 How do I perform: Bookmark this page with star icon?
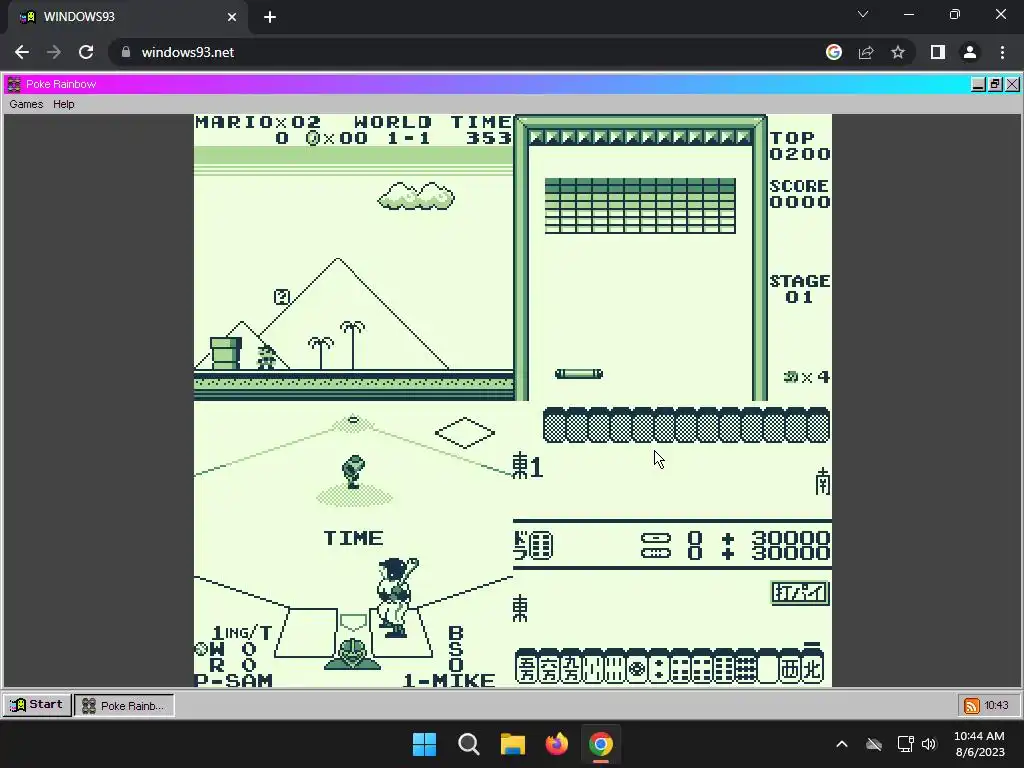click(x=898, y=52)
